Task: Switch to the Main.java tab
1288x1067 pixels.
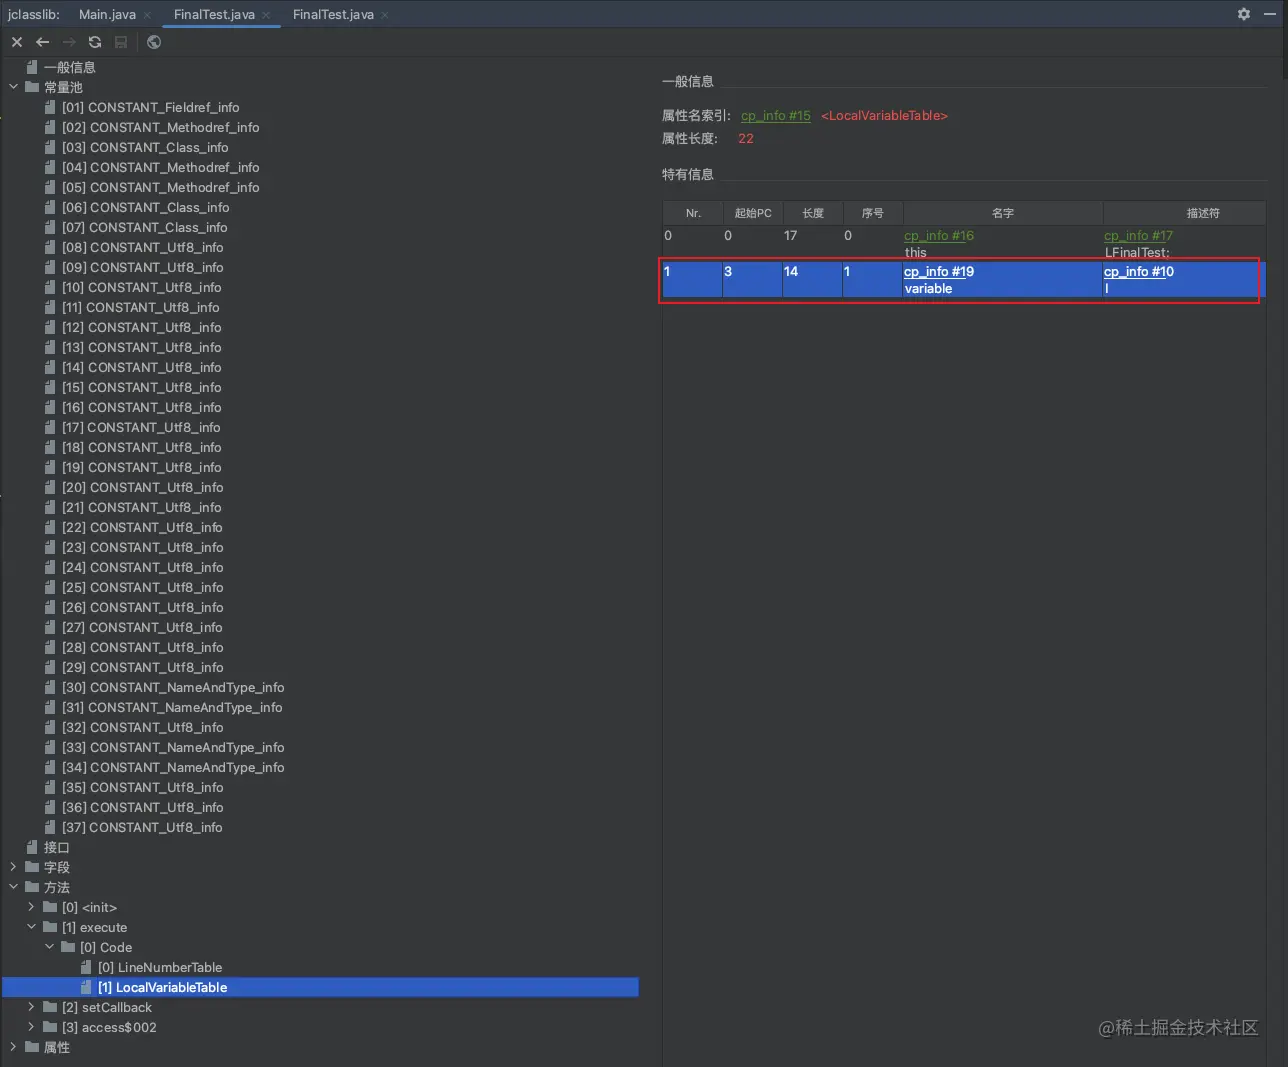Action: click(x=107, y=14)
